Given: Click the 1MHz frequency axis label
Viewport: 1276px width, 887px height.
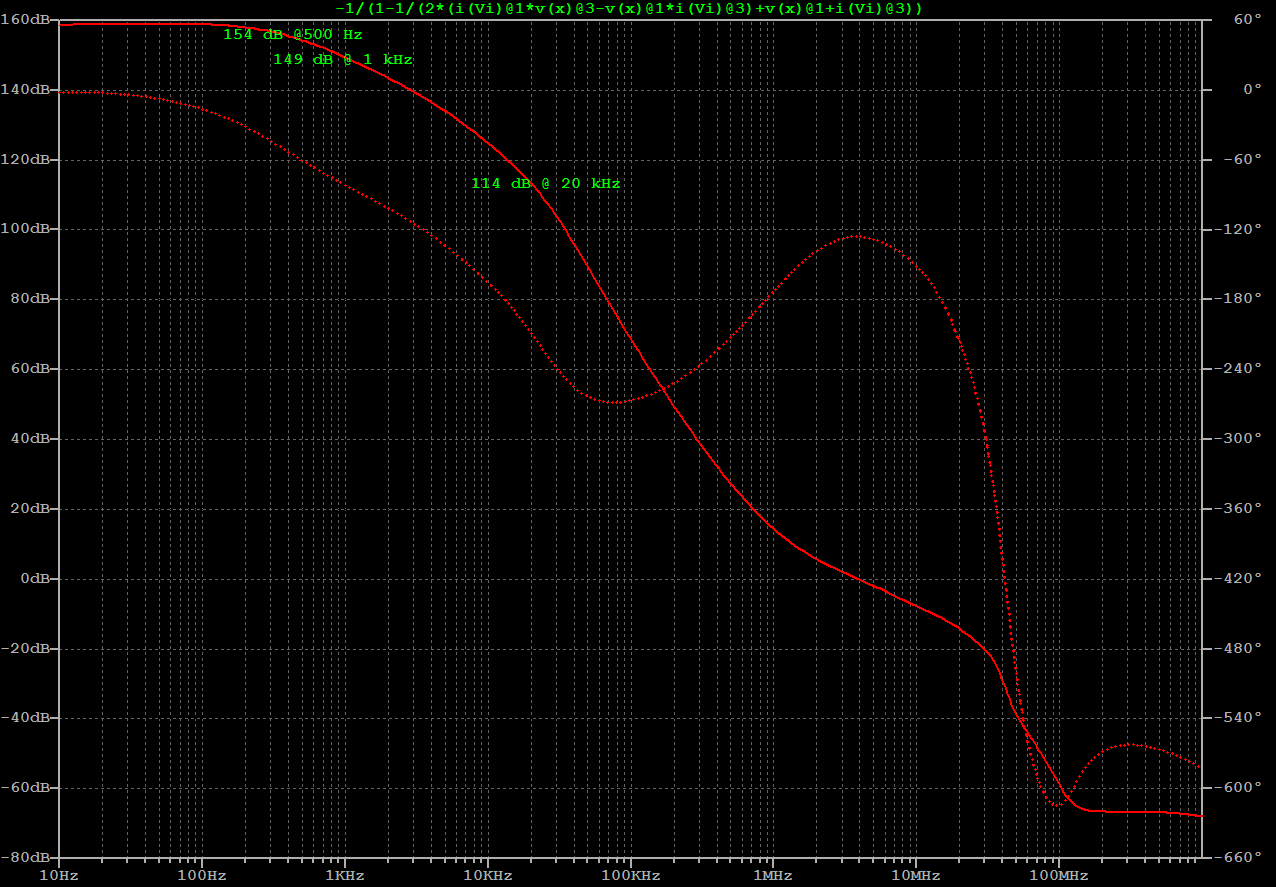Looking at the screenshot, I should click(773, 876).
